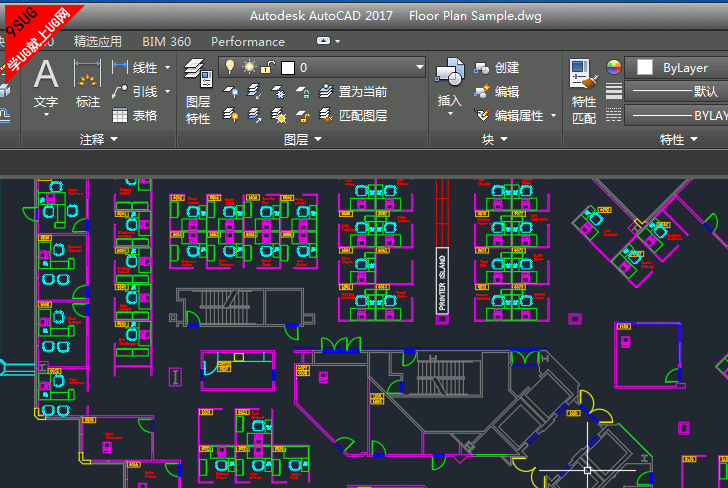Toggle layer 0 lock padlock icon
This screenshot has height=488, width=728.
coord(268,67)
